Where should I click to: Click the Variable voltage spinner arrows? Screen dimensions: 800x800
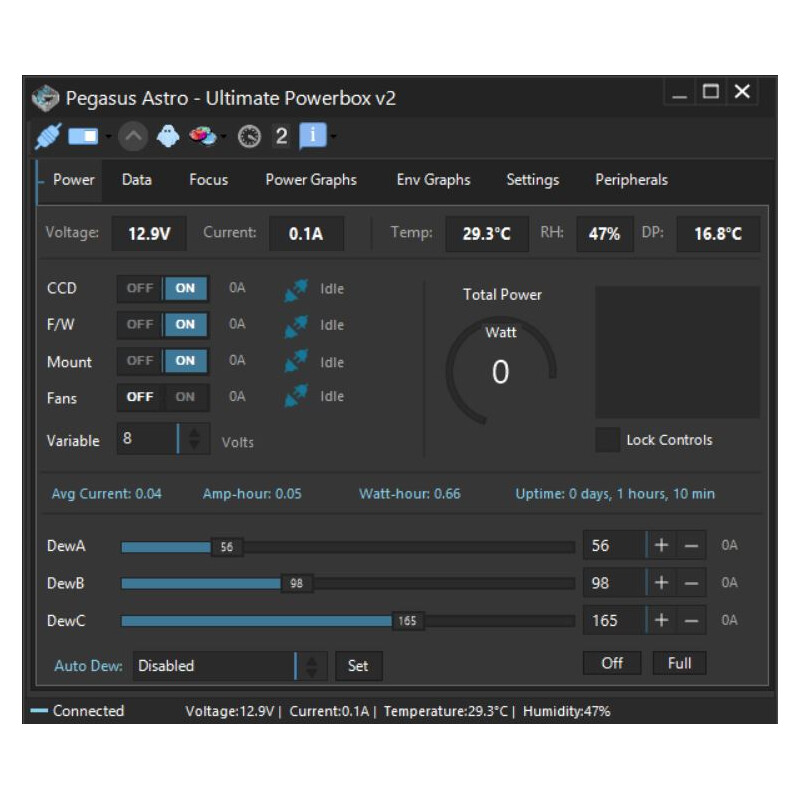pyautogui.click(x=194, y=439)
